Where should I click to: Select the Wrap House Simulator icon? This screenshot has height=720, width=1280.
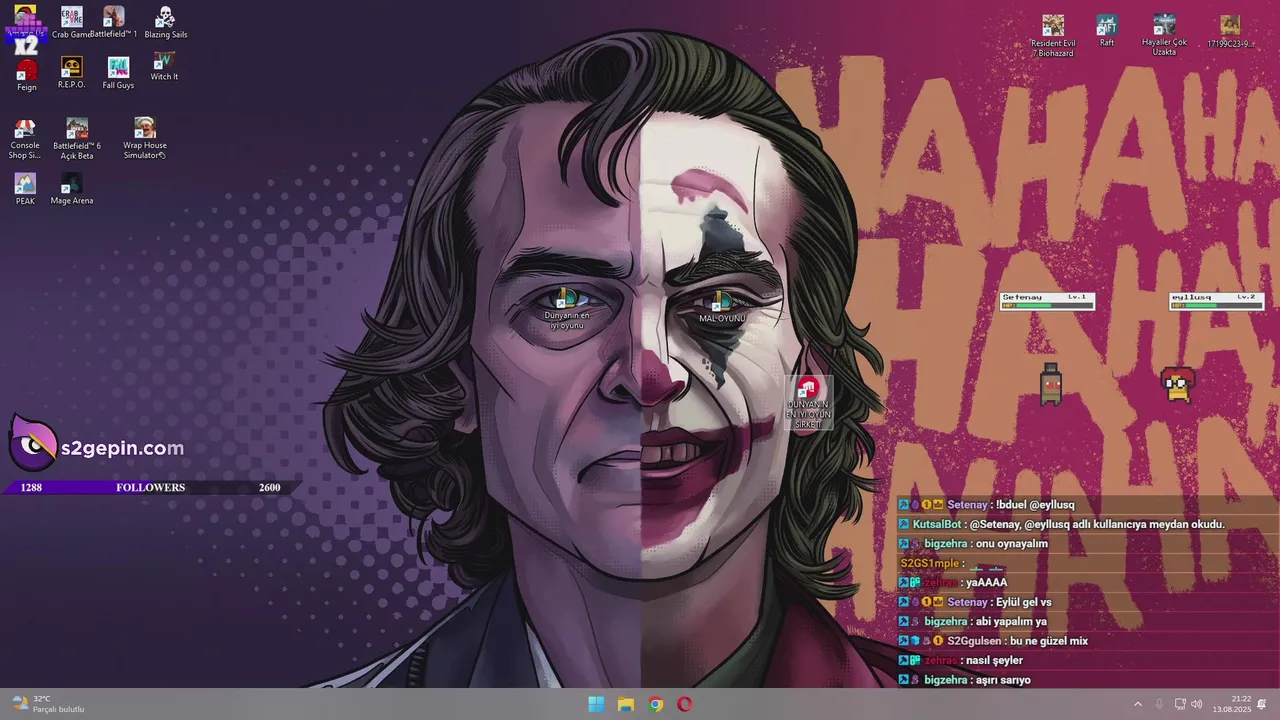click(145, 138)
